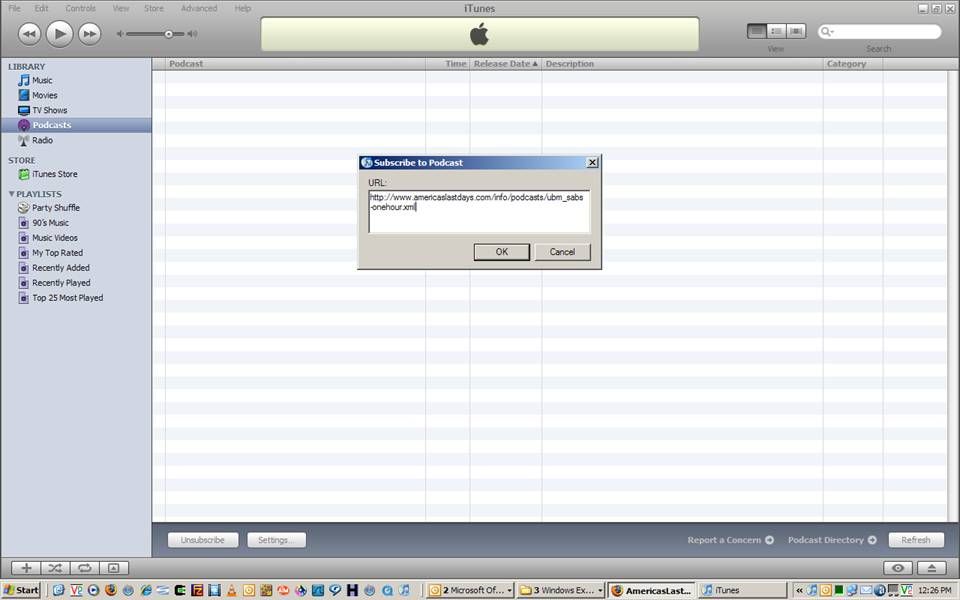
Task: Open the Controls menu
Action: pyautogui.click(x=80, y=9)
